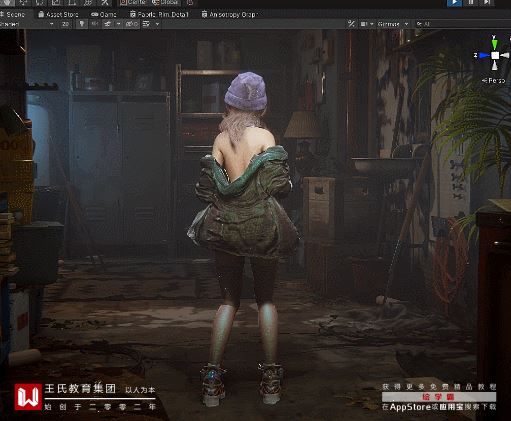Select the Rotate tool
The height and width of the screenshot is (421, 511).
point(40,2)
